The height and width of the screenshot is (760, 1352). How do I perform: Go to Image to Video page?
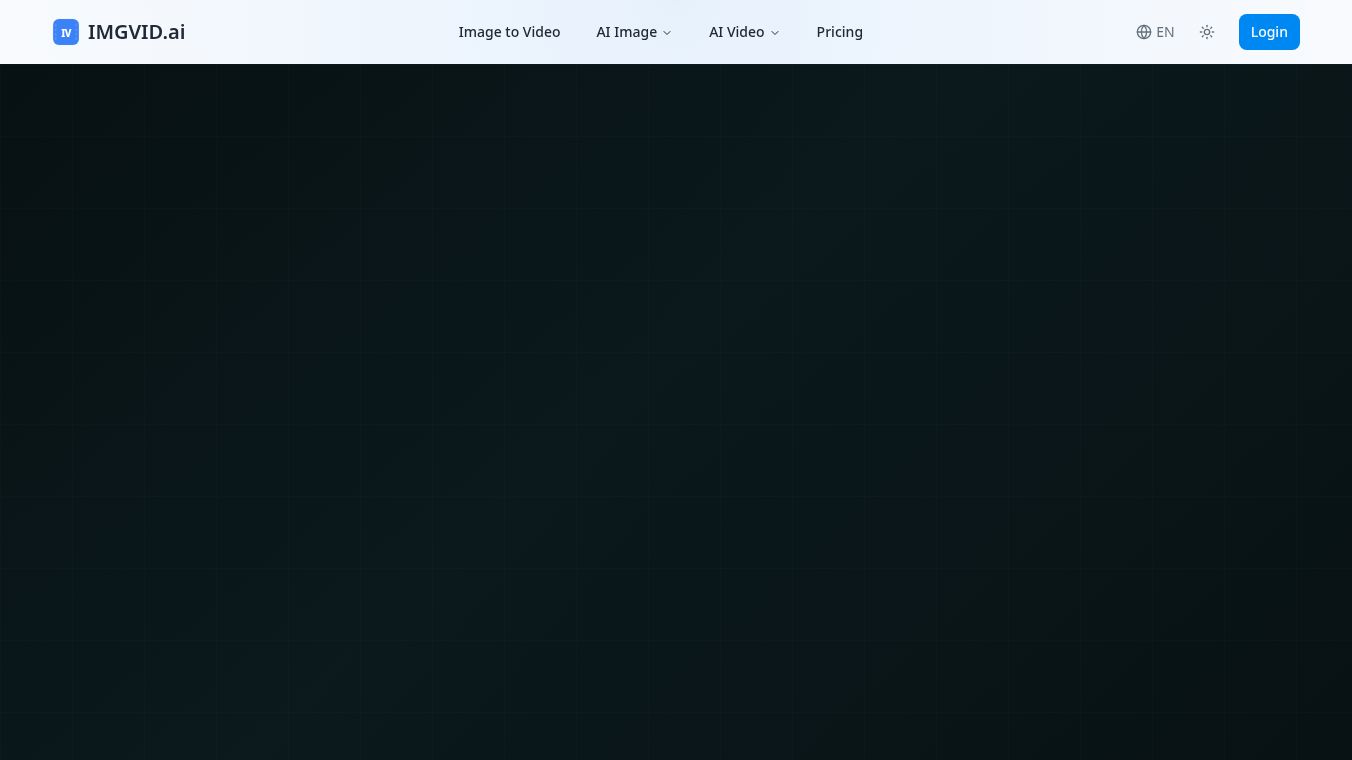pos(509,32)
